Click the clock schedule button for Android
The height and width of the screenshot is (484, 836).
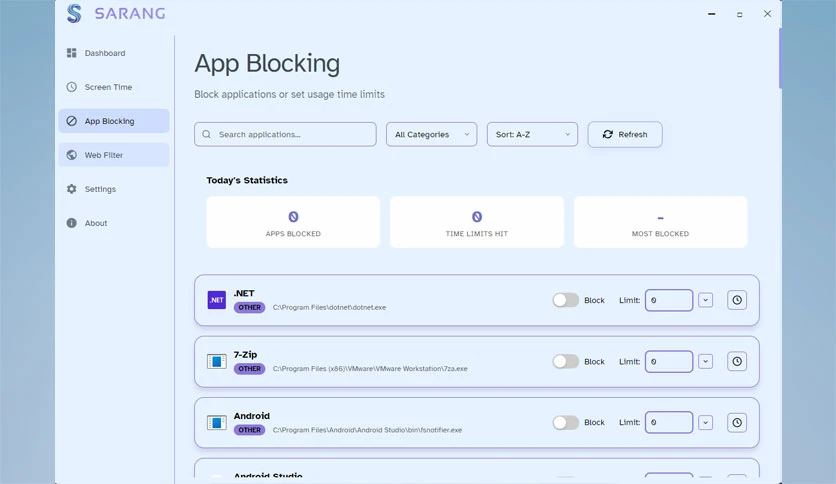point(737,423)
